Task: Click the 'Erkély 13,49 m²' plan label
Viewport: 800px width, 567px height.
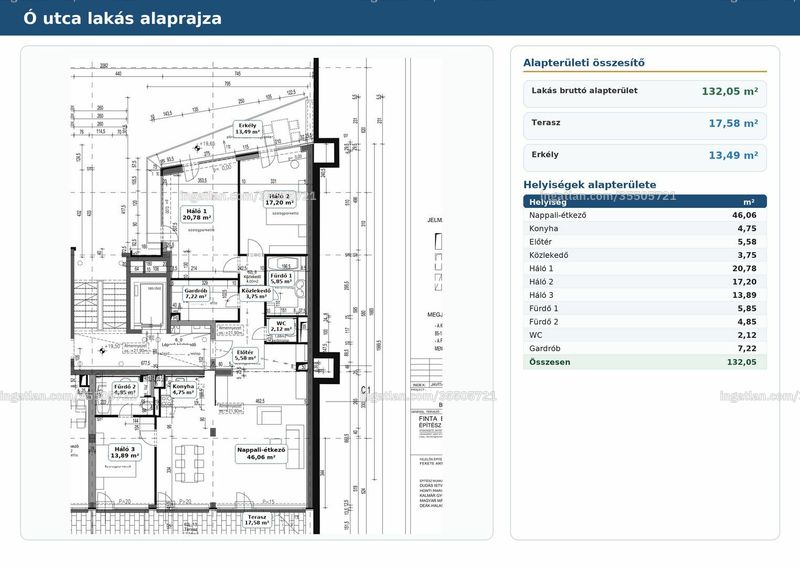Action: 247,129
